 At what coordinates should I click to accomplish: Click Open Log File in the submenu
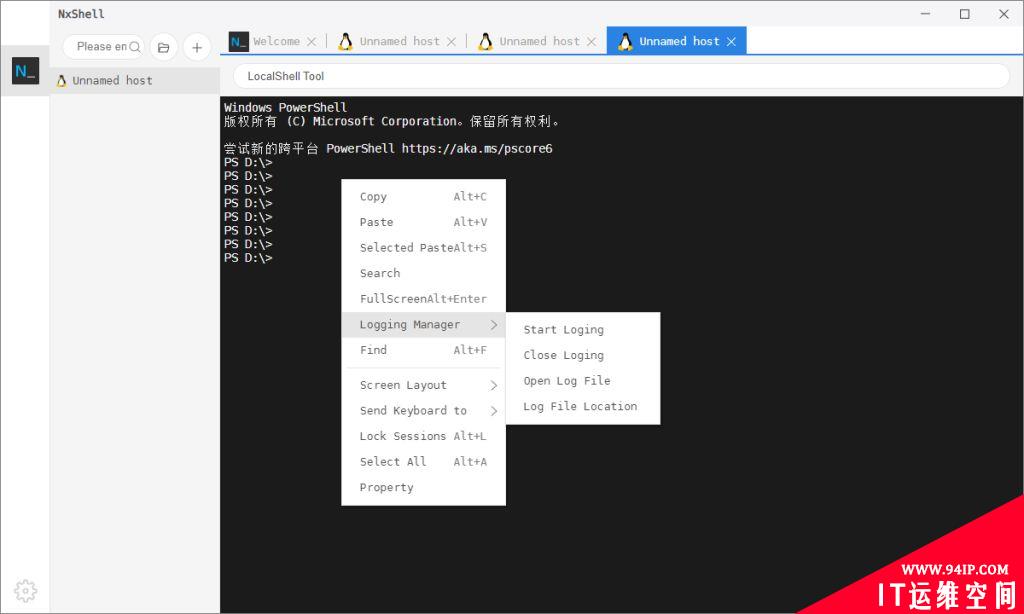click(583, 381)
